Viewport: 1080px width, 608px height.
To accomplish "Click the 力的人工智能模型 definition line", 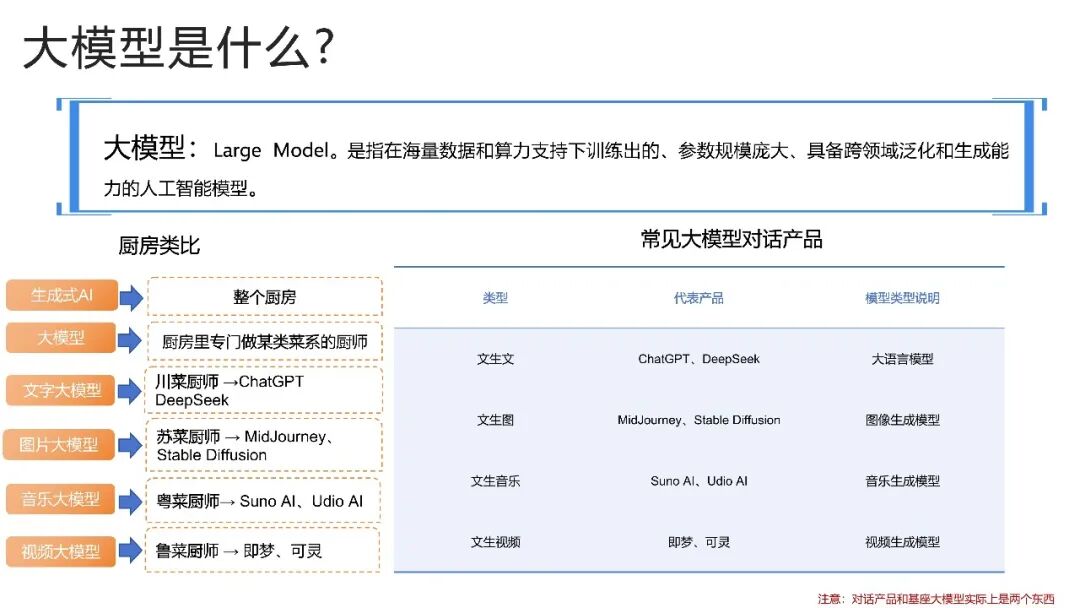I will tap(181, 188).
